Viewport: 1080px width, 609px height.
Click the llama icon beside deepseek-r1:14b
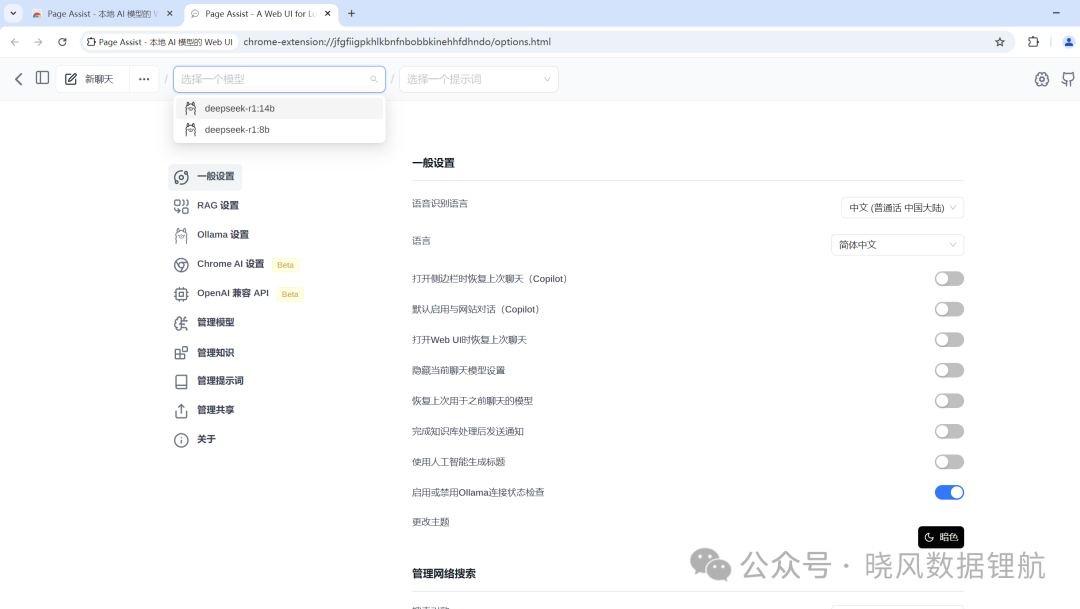click(191, 108)
